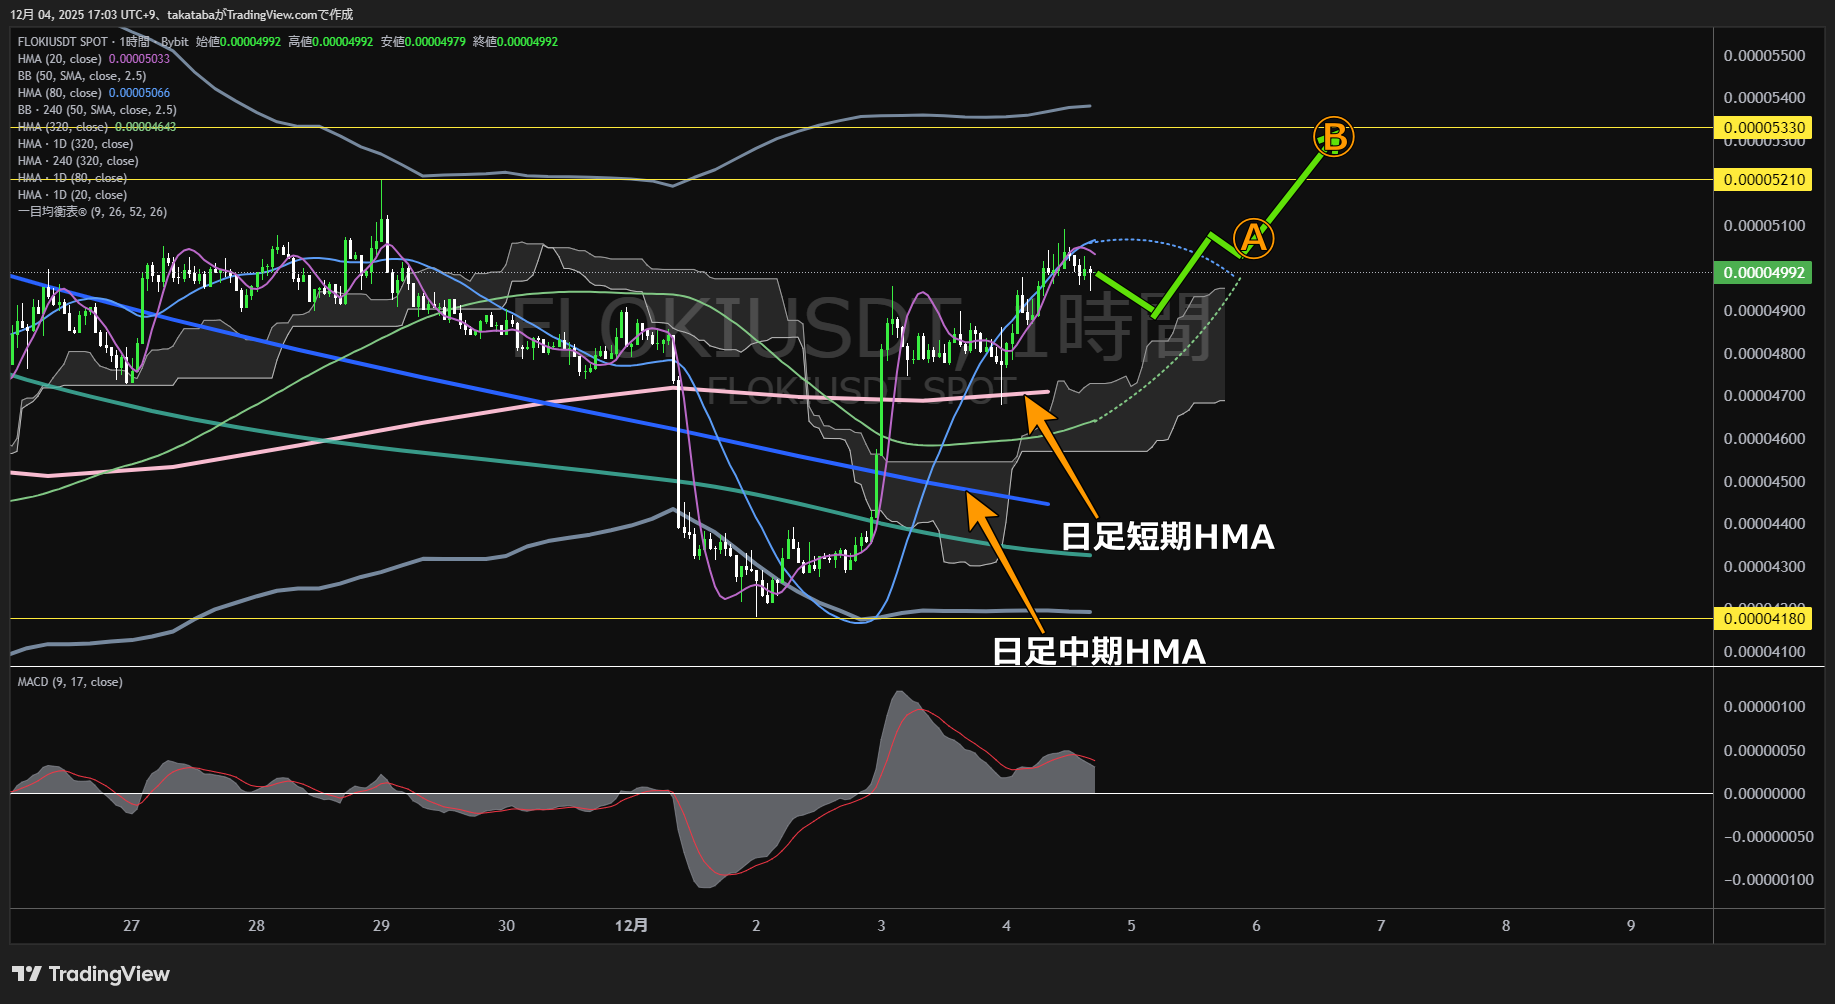Image resolution: width=1835 pixels, height=1004 pixels.
Task: Click the 0.00000100 MACD axis label
Action: (x=1764, y=707)
